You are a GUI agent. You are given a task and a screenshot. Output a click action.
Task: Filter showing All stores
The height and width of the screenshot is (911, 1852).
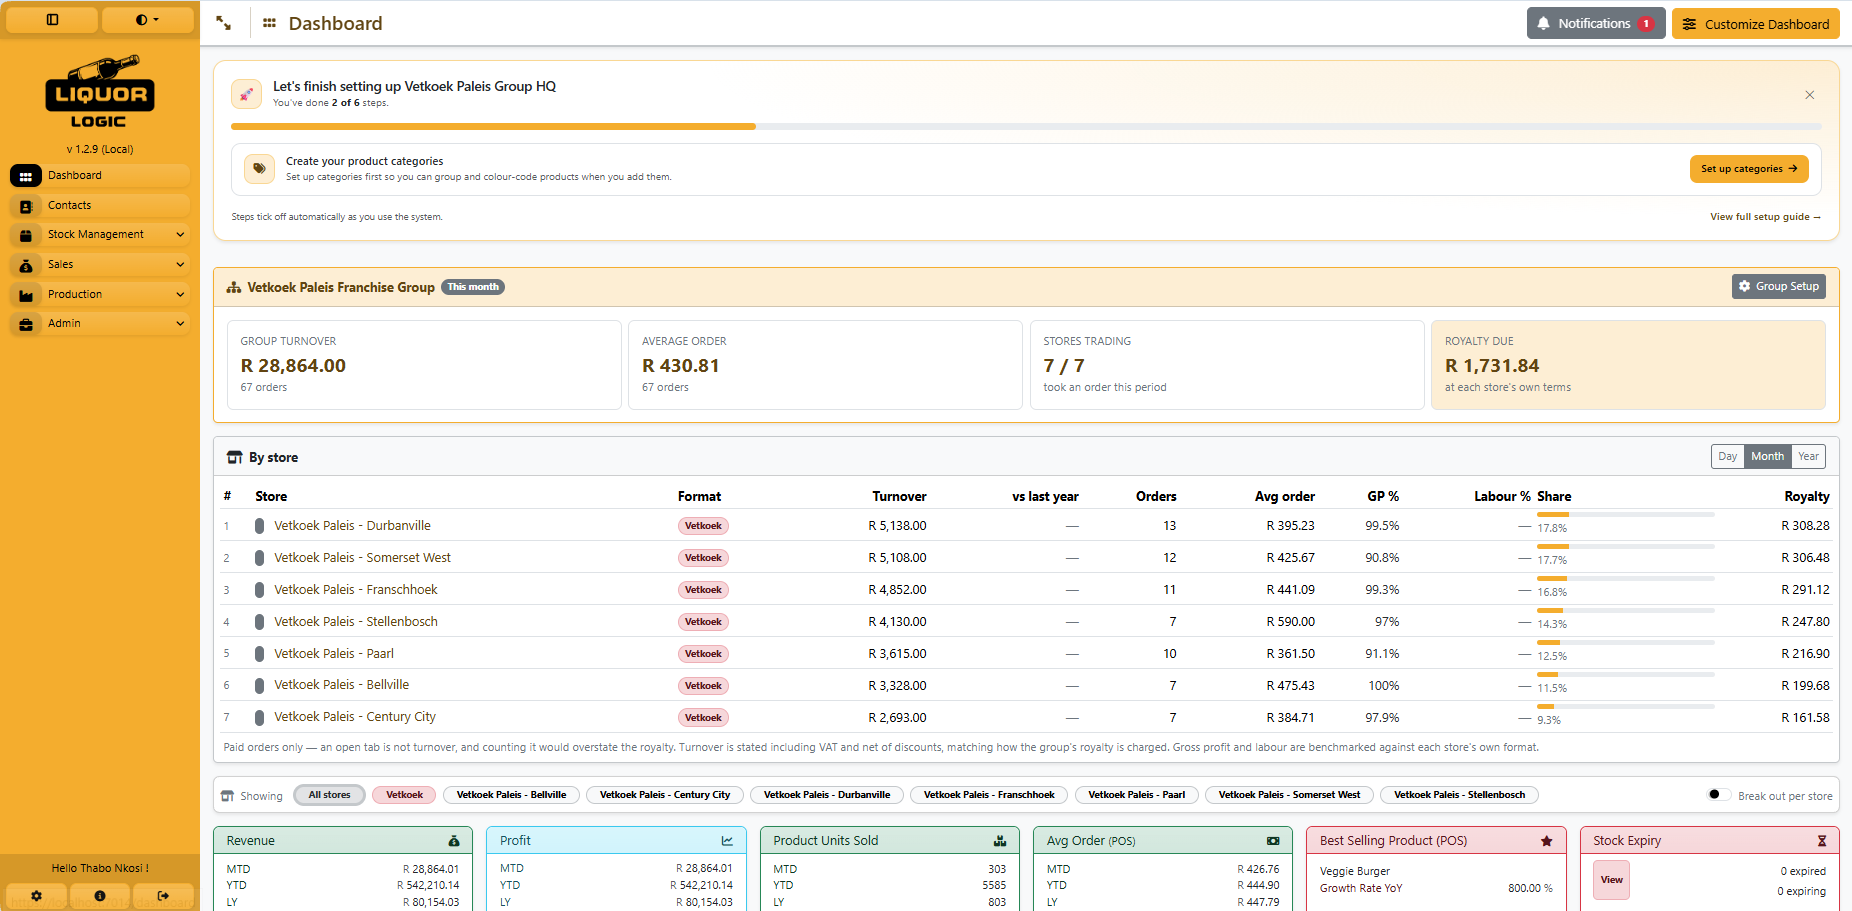(329, 796)
